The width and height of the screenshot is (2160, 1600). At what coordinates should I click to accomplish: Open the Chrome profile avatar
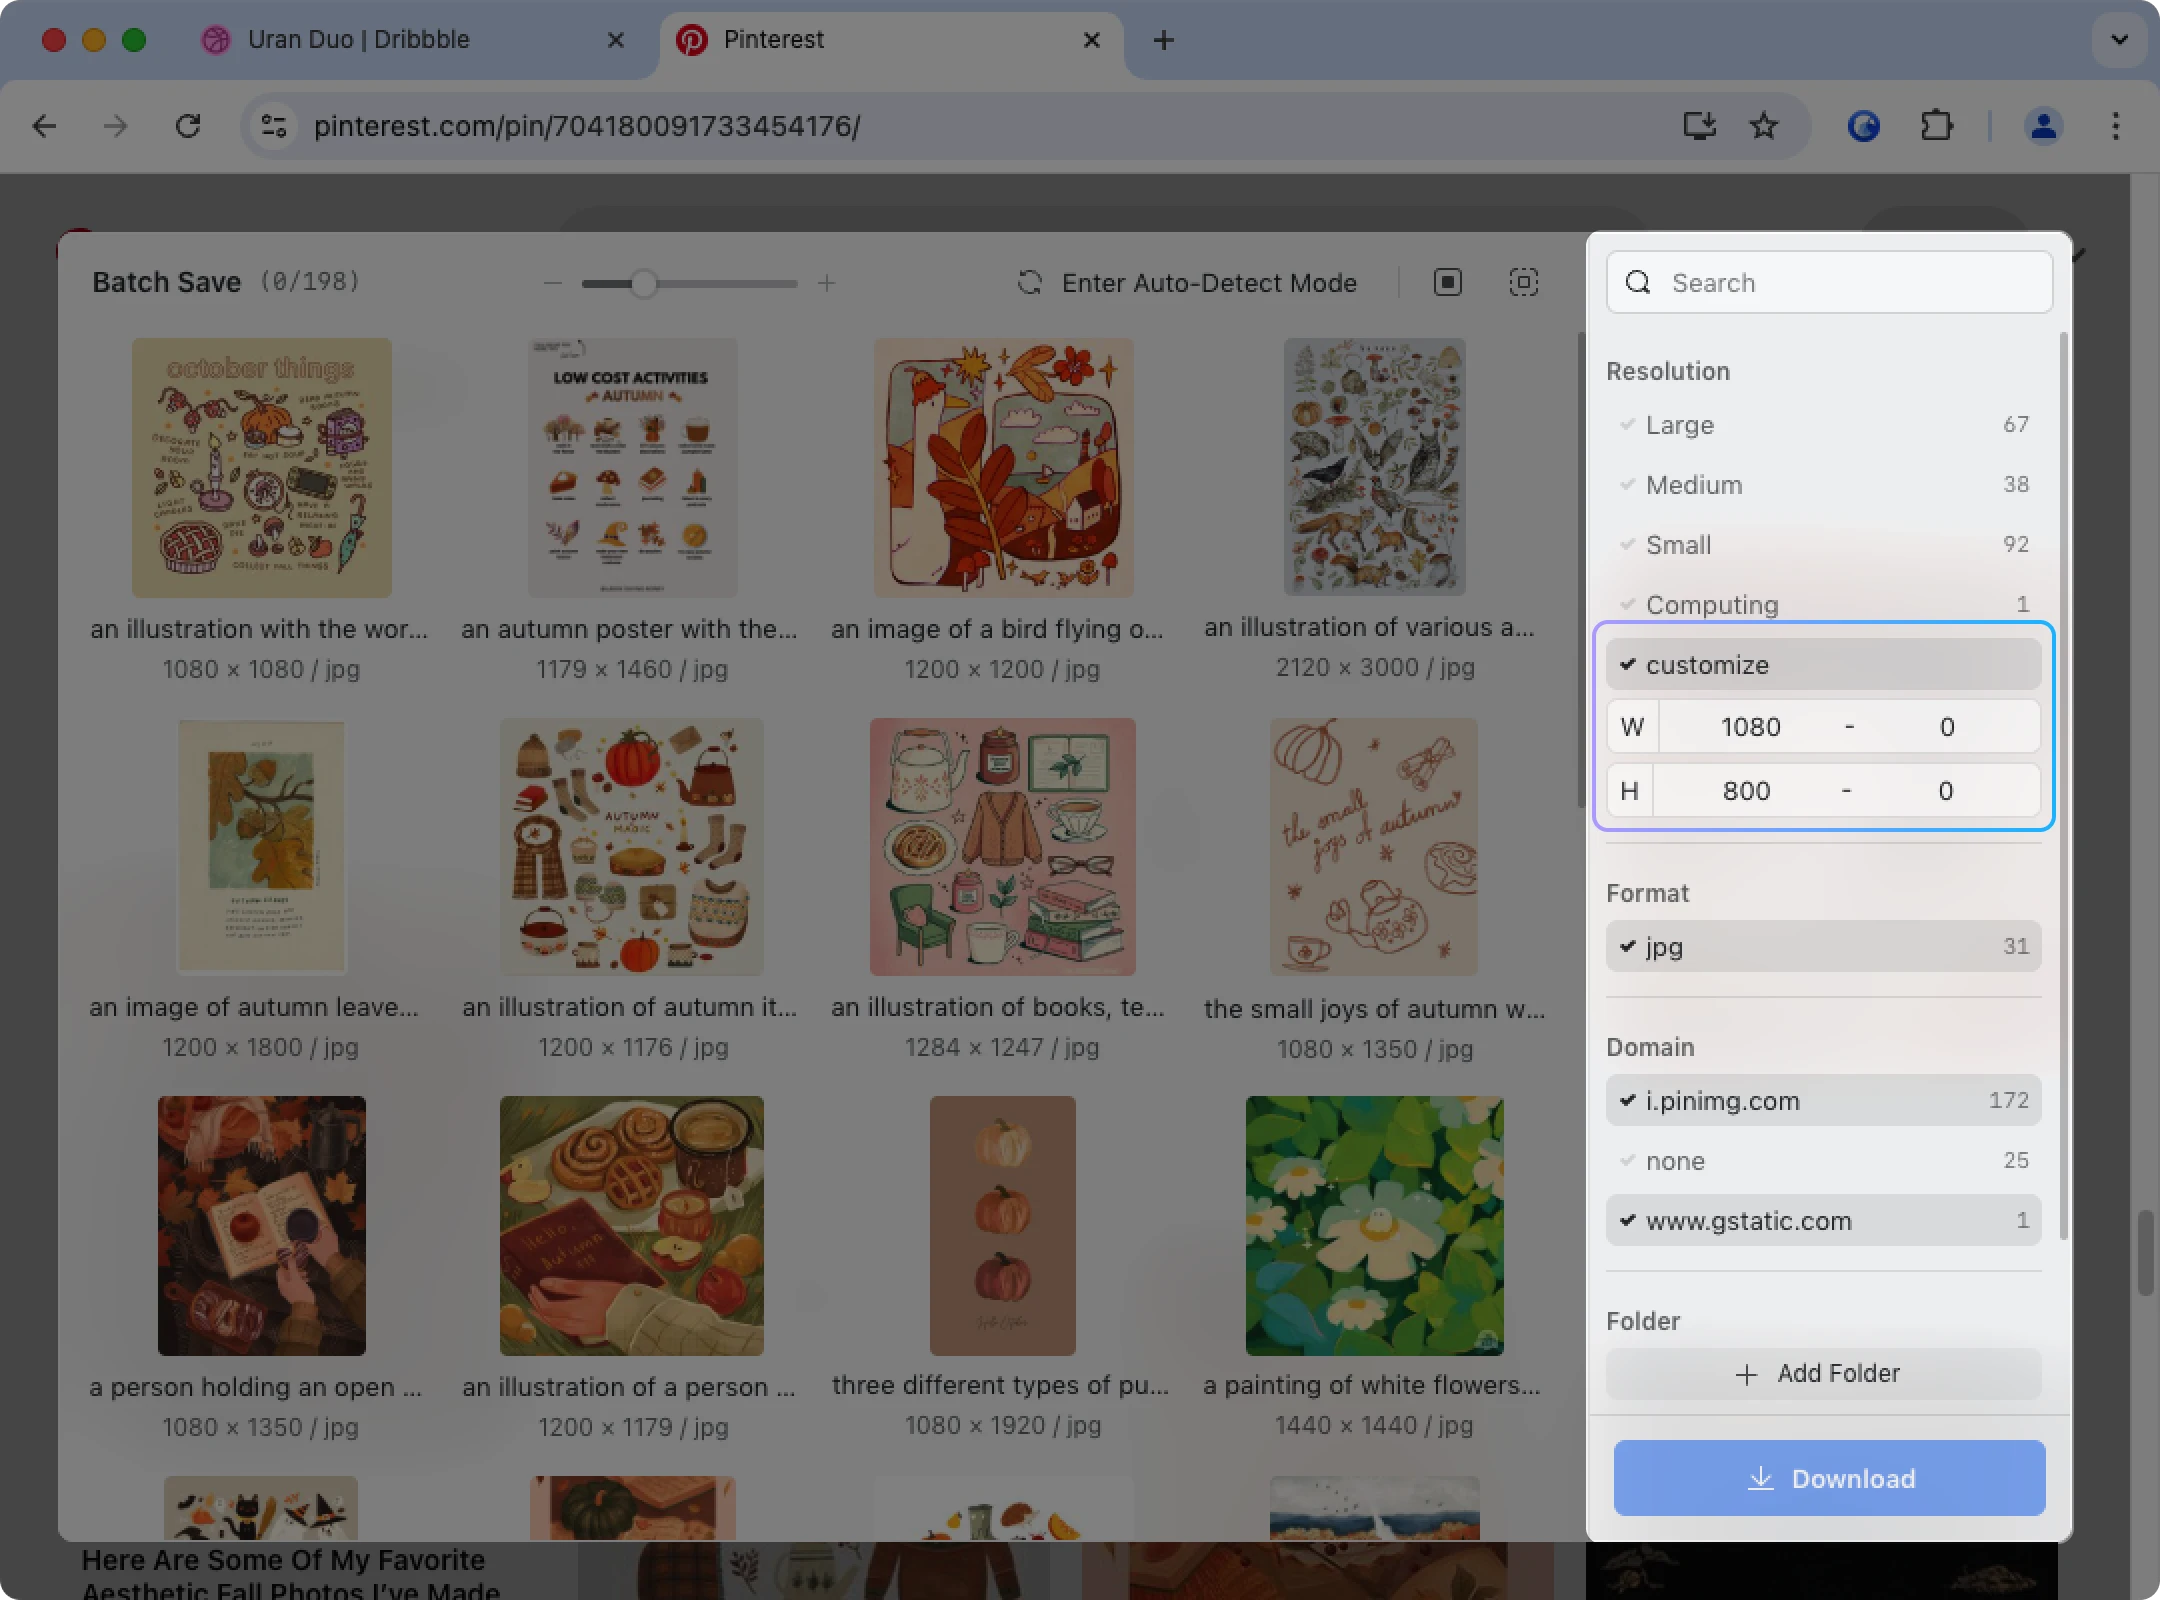(2044, 126)
